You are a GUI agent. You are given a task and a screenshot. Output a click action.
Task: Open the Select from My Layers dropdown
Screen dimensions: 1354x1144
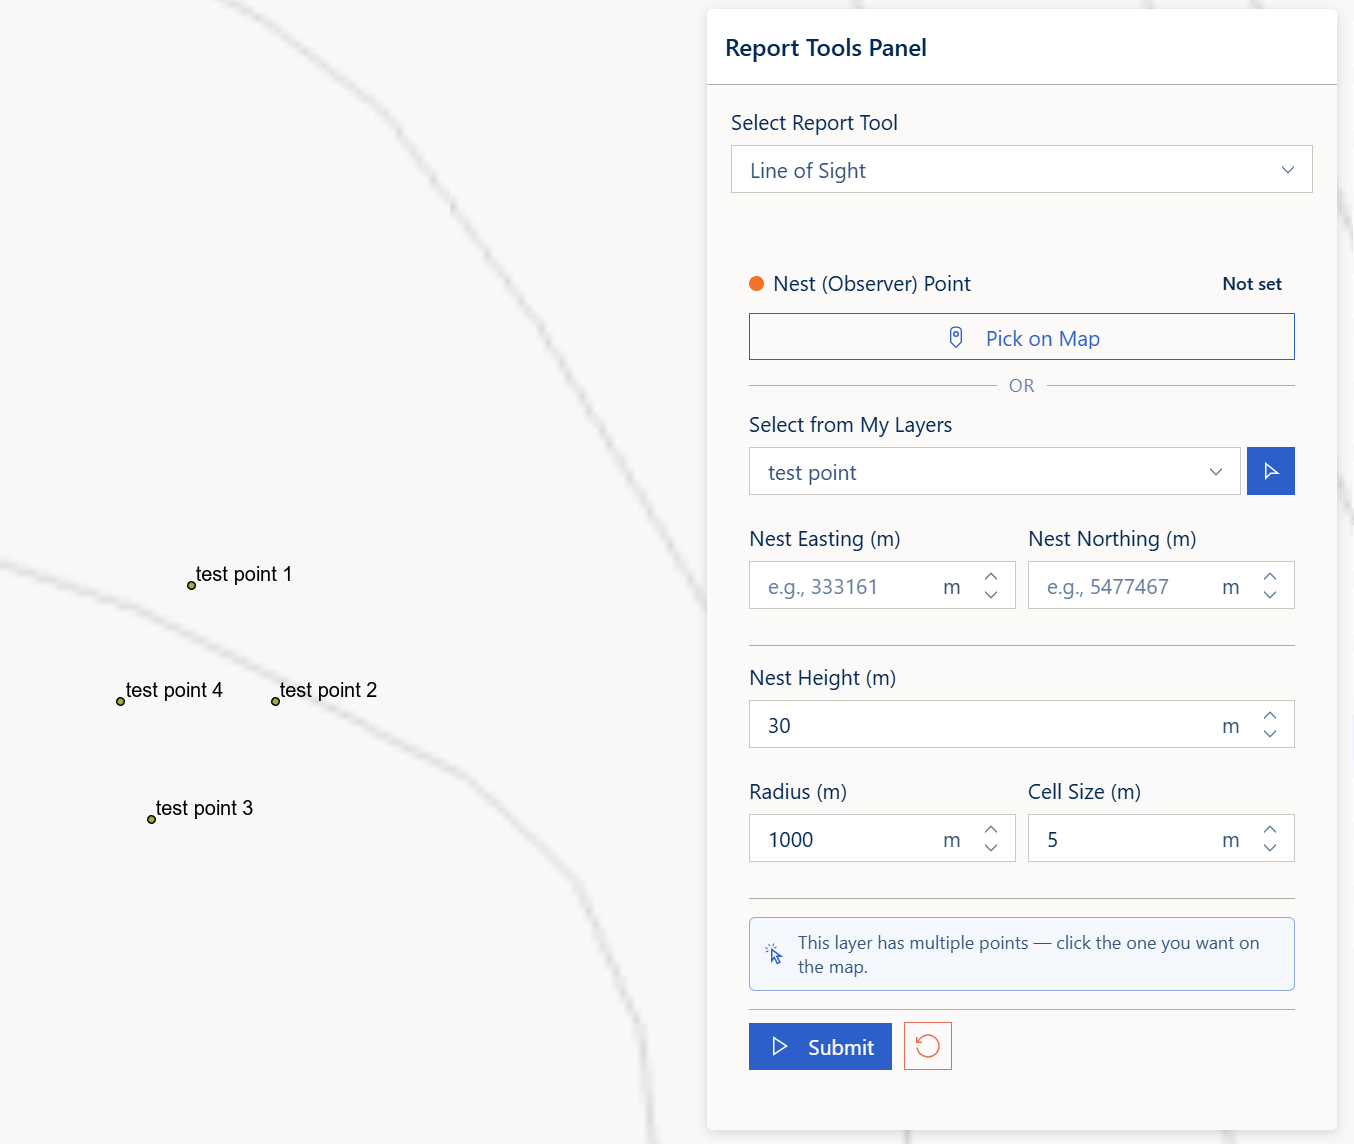click(994, 472)
